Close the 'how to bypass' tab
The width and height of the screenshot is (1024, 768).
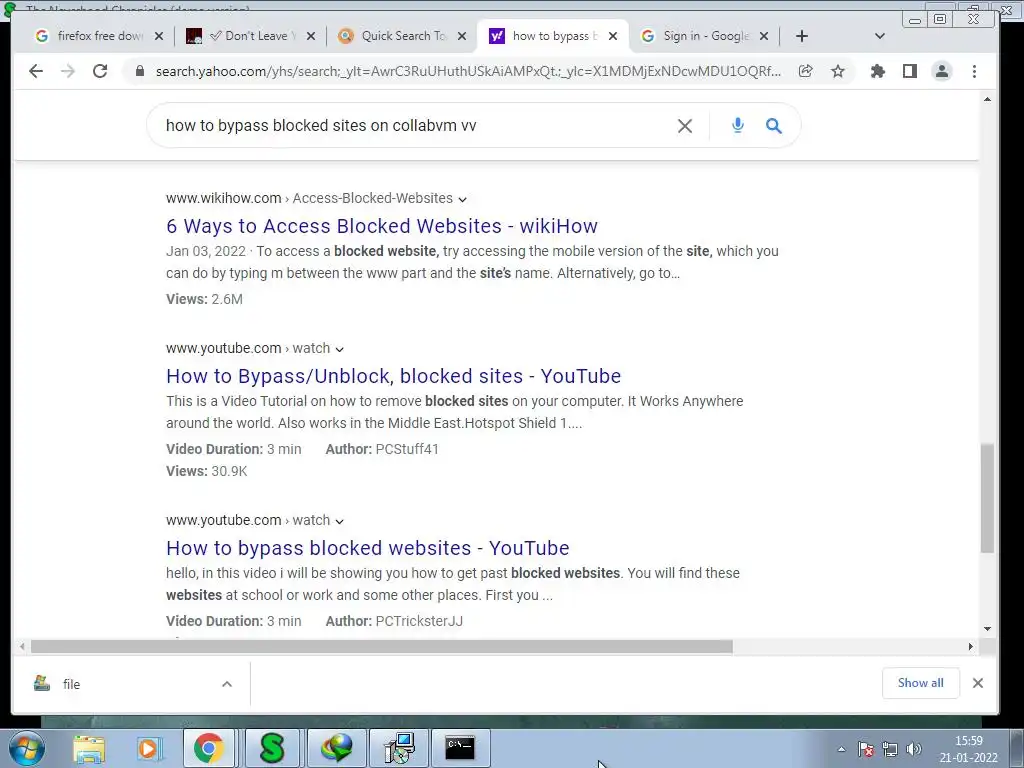(x=613, y=36)
